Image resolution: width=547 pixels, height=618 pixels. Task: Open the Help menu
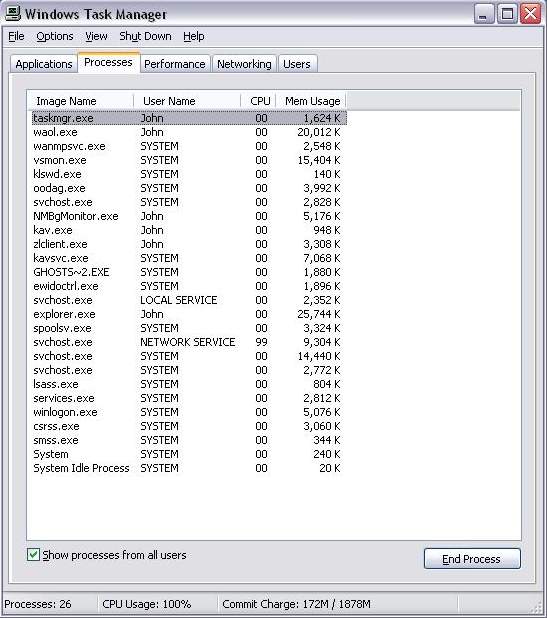tap(193, 36)
